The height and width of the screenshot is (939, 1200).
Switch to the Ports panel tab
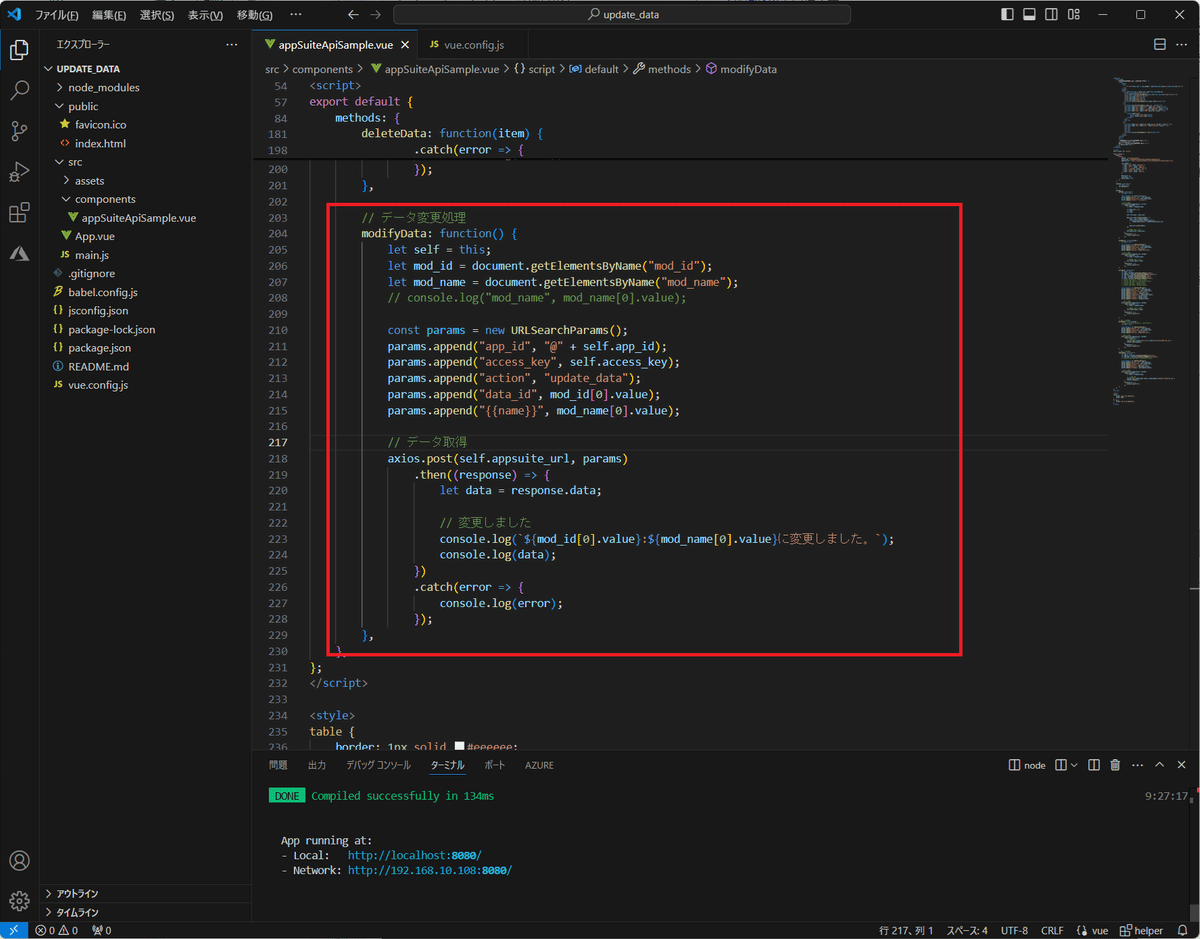[495, 765]
